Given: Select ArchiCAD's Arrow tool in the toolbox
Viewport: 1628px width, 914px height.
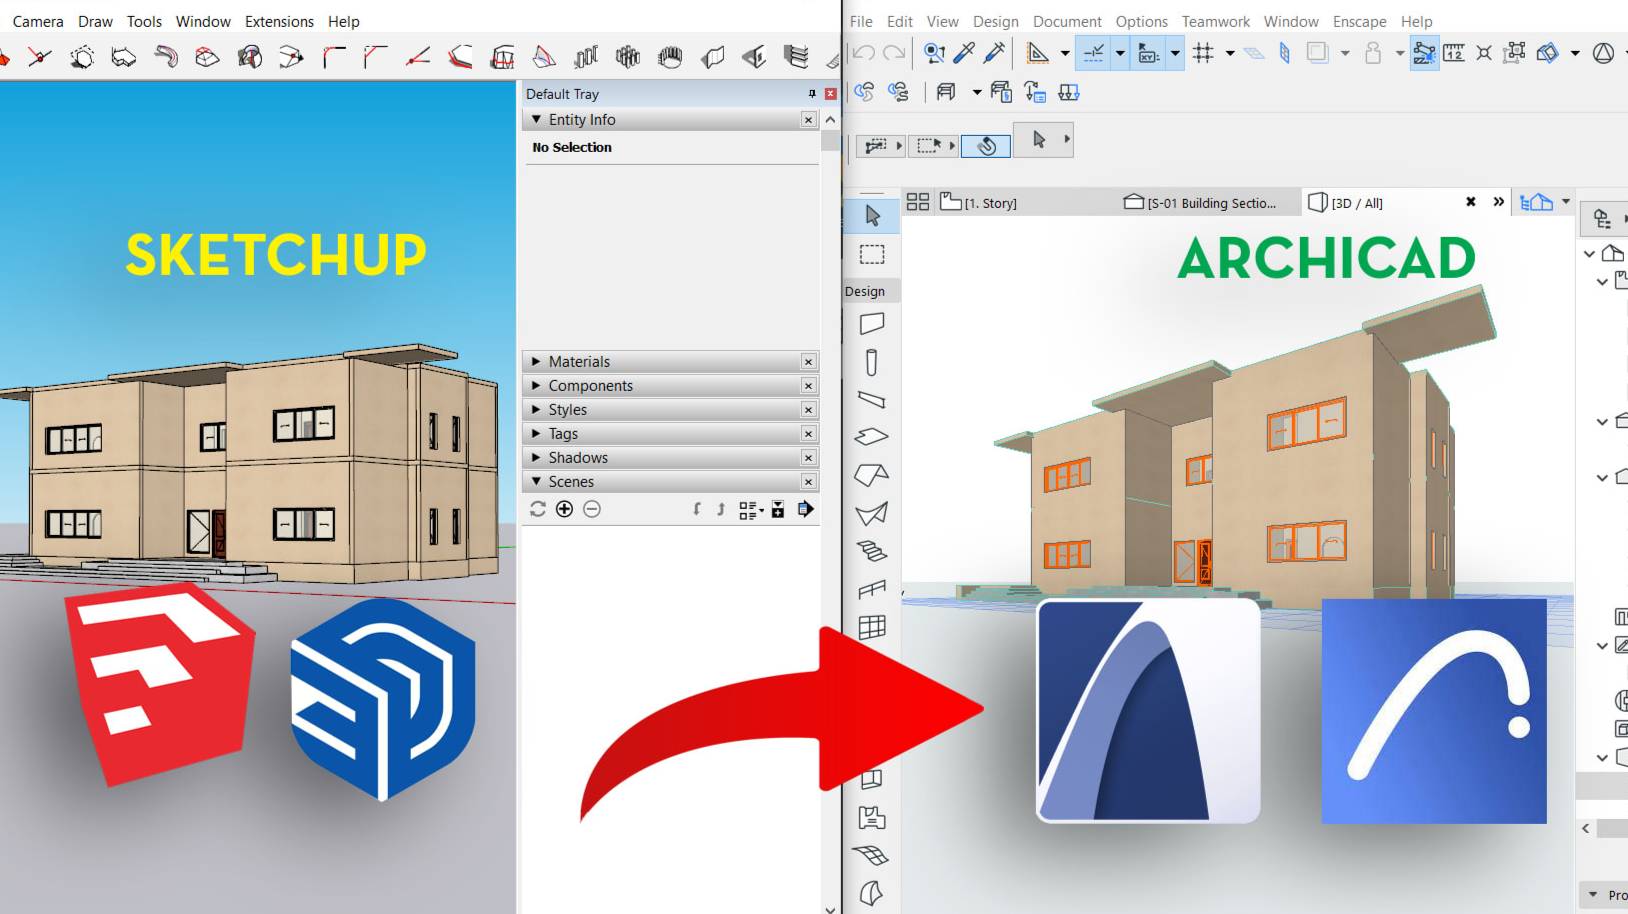Looking at the screenshot, I should [872, 216].
